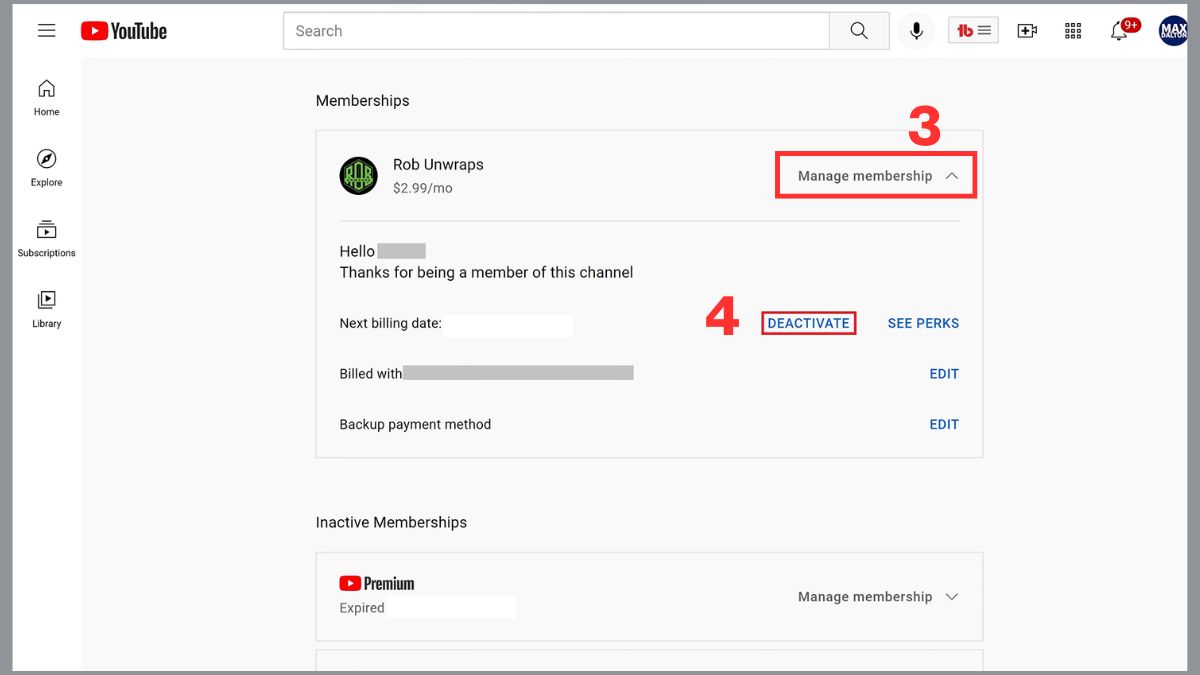This screenshot has height=675, width=1200.
Task: Open the hamburger guide menu
Action: 46,31
